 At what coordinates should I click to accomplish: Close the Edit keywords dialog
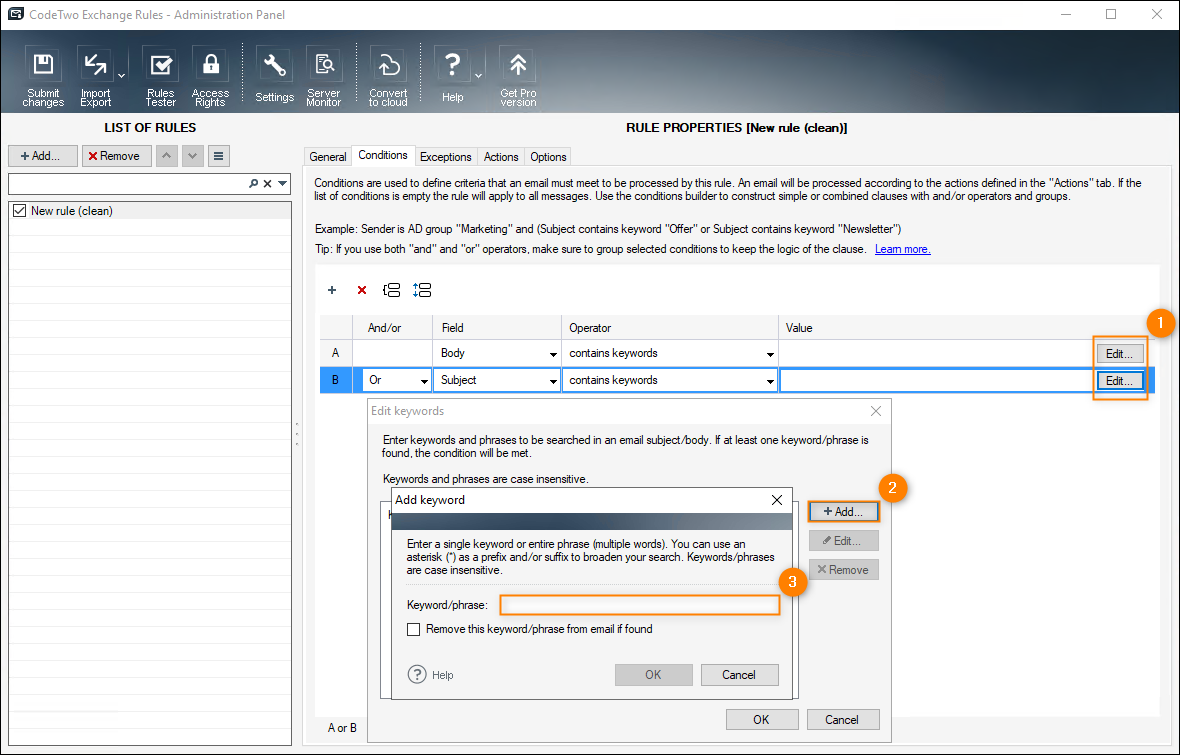(x=876, y=411)
